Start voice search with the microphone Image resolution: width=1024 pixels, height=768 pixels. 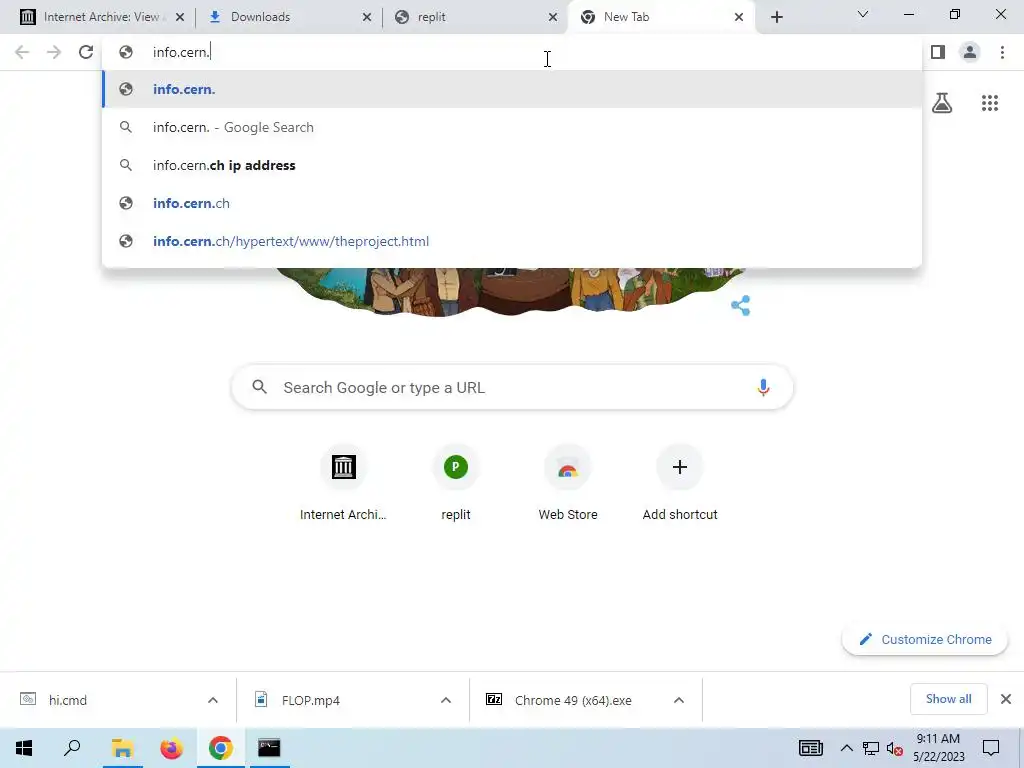(x=763, y=387)
